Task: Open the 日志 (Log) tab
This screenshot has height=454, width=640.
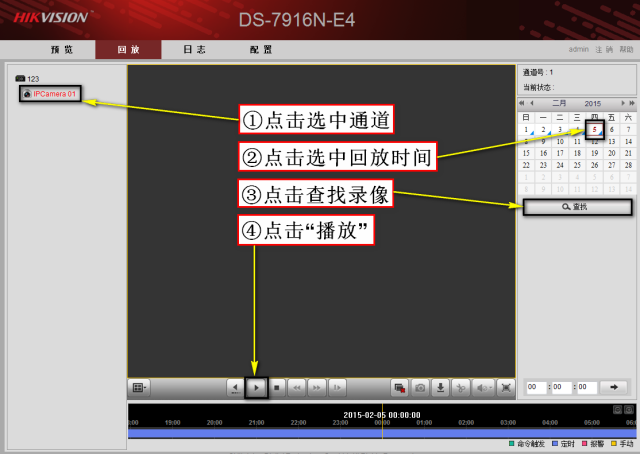Action: 194,50
